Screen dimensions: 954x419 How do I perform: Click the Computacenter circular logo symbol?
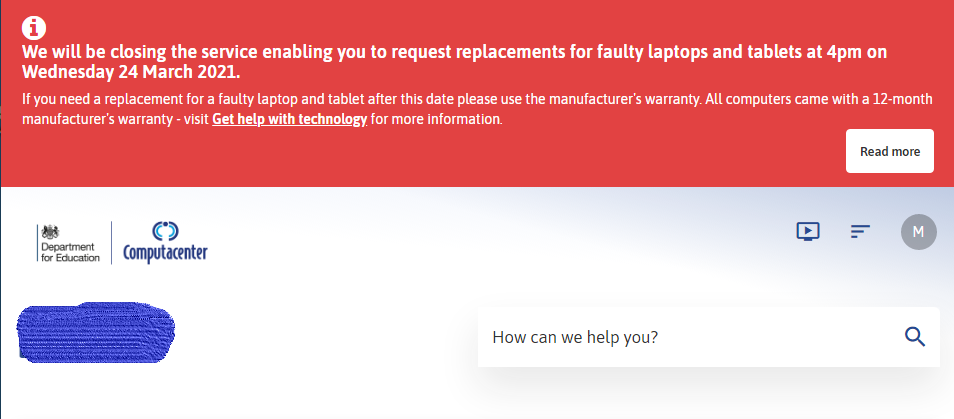click(165, 230)
